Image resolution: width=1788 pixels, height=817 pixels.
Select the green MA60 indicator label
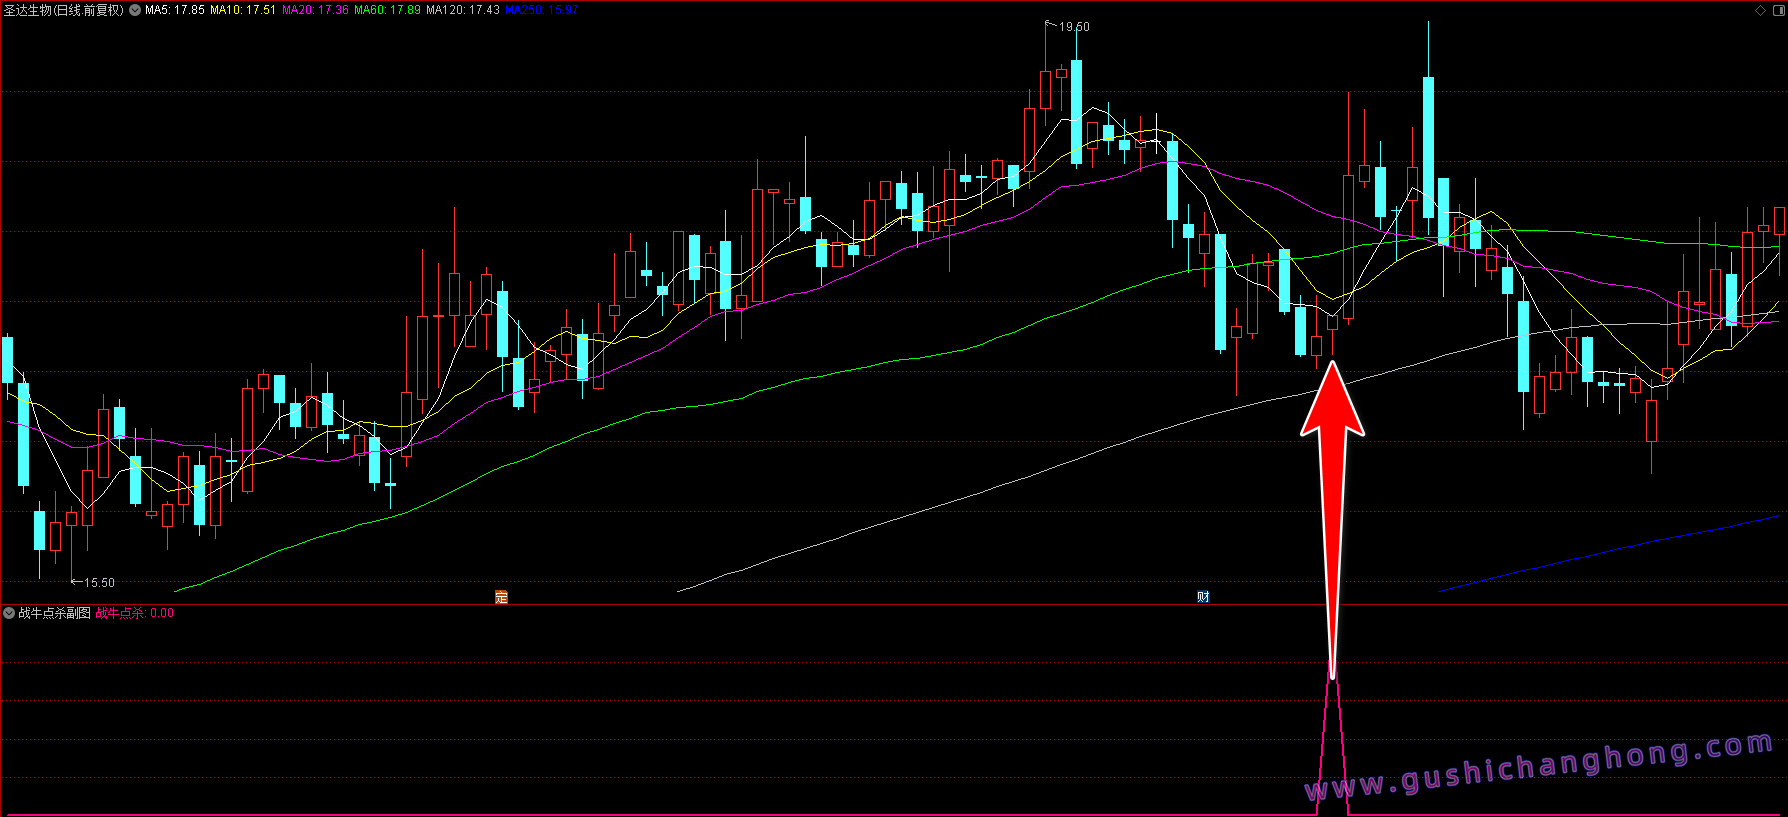click(387, 10)
